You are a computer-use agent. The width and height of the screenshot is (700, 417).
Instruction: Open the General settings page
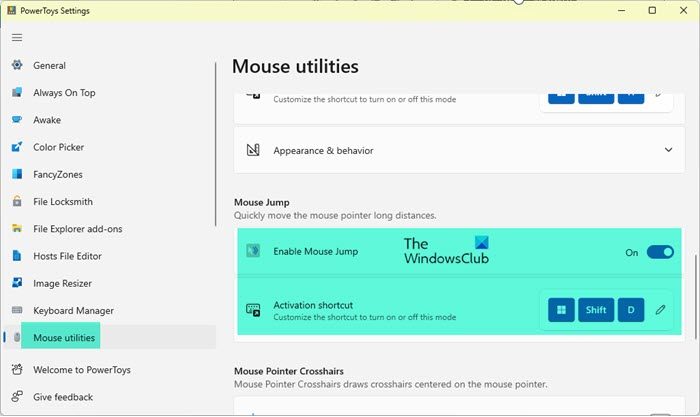point(49,65)
